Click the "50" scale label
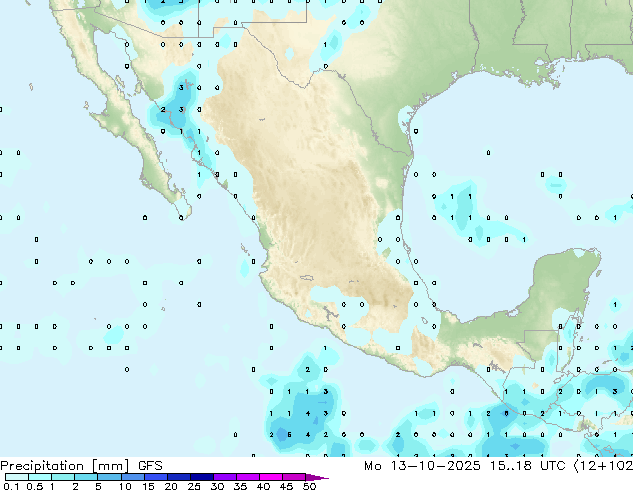The height and width of the screenshot is (490, 634). 309,486
